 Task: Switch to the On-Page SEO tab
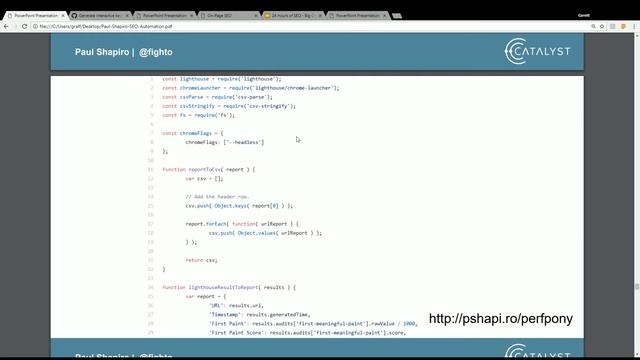tap(229, 16)
